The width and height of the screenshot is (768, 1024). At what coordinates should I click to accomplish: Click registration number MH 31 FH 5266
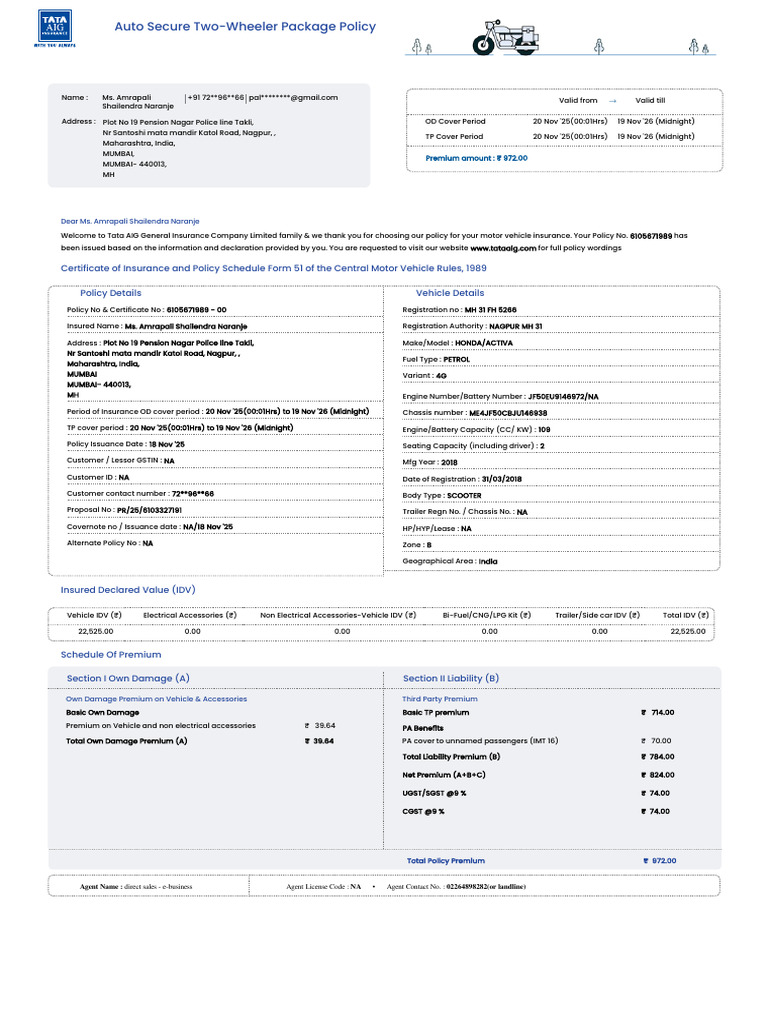[x=490, y=310]
